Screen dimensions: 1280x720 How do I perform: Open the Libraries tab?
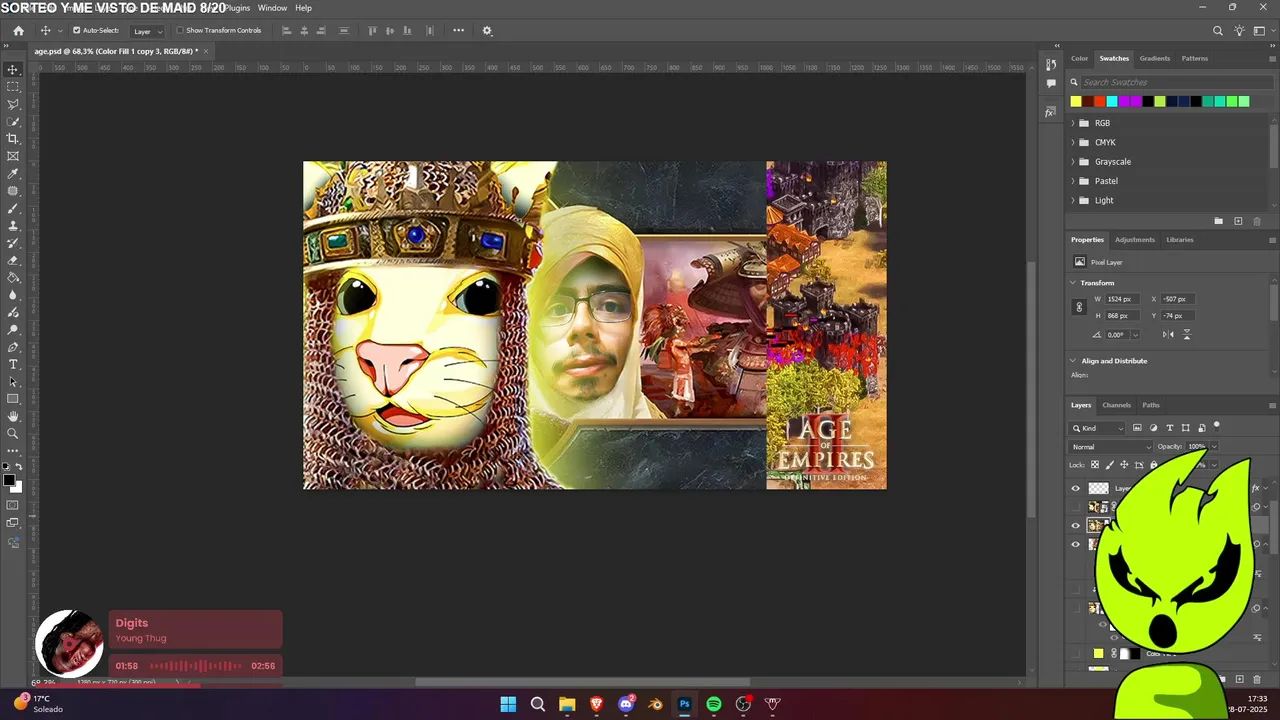tap(1180, 240)
